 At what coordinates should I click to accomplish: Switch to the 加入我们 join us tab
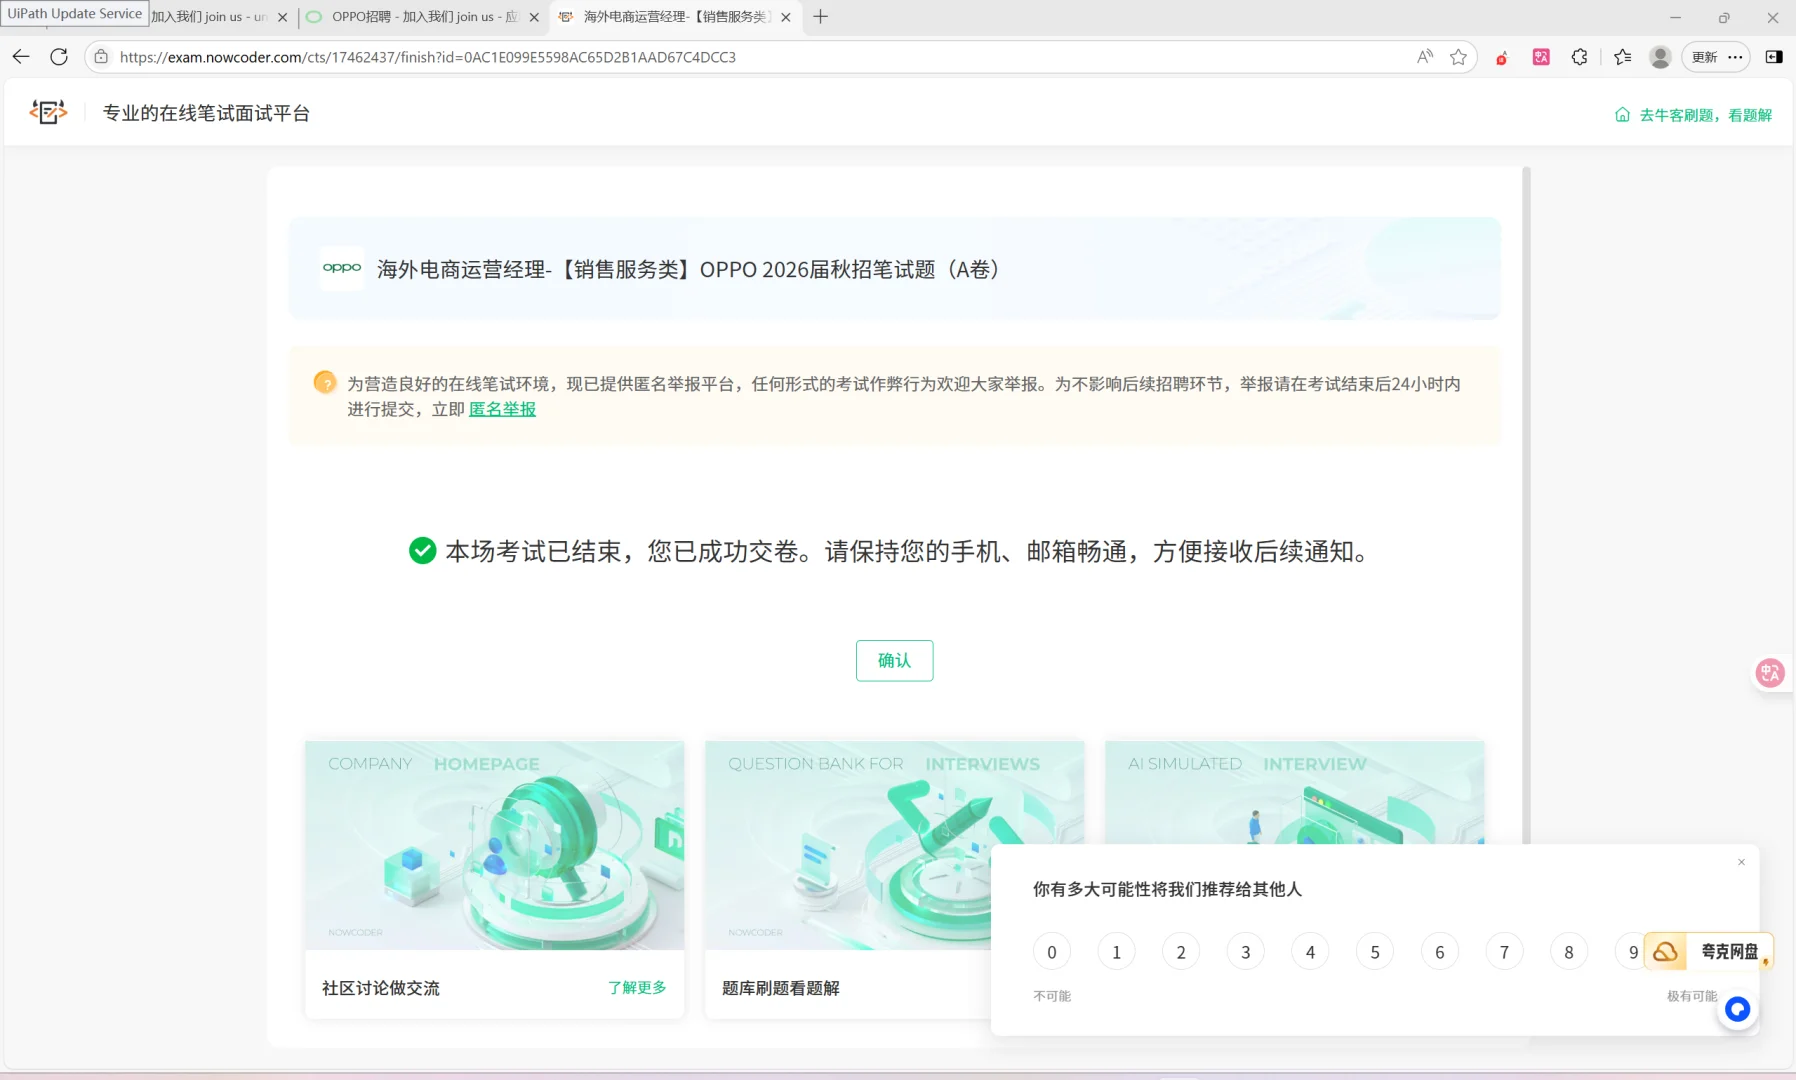208,17
